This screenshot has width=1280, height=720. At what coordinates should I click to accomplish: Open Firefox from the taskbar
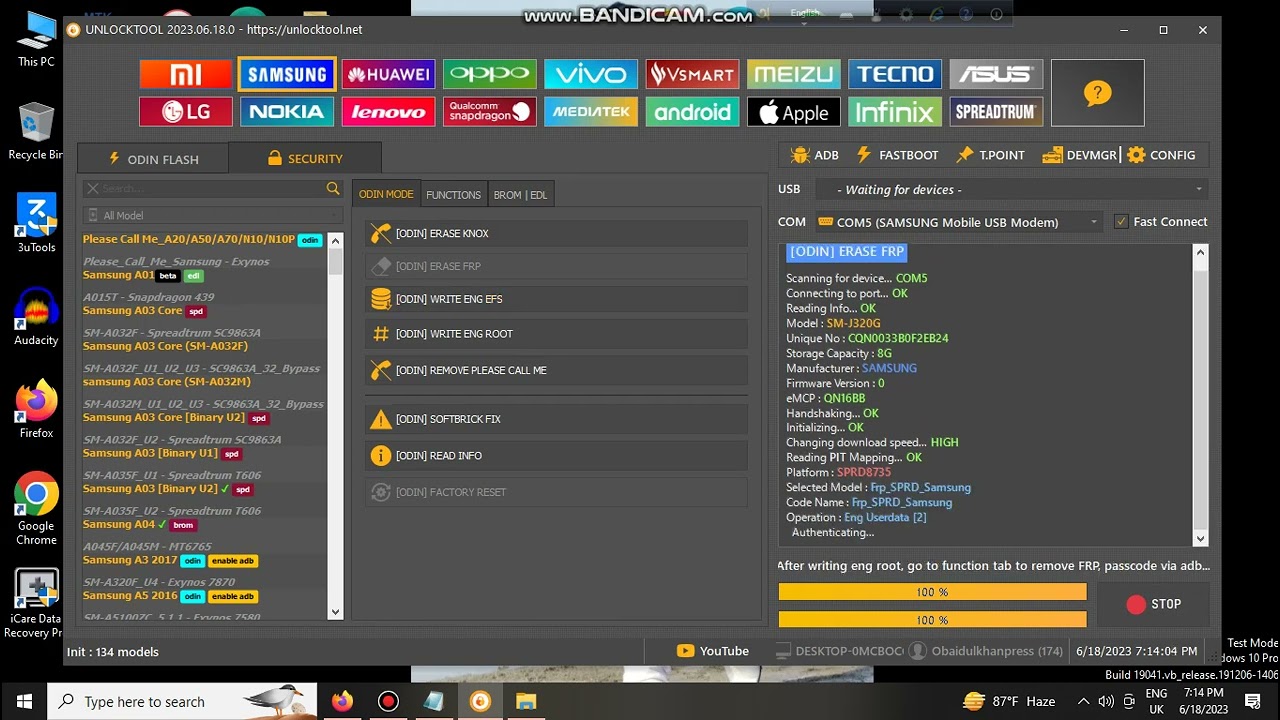point(342,702)
